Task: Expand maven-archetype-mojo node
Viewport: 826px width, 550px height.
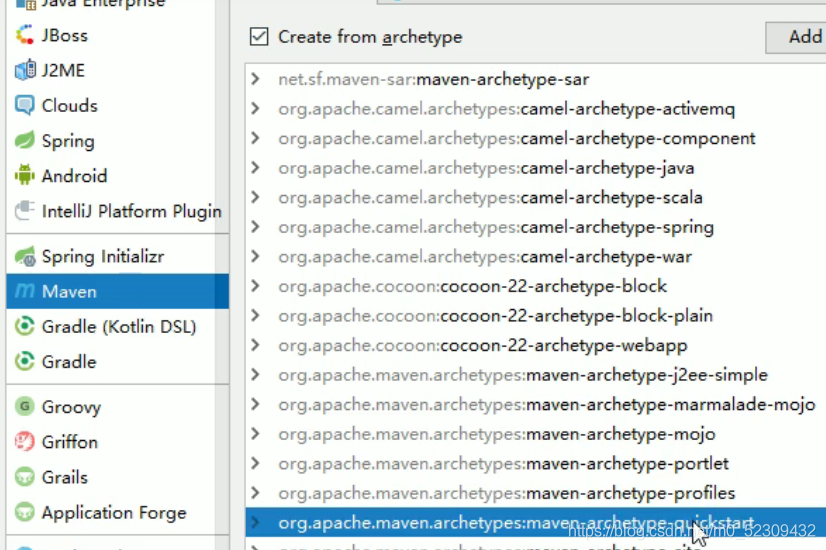Action: pyautogui.click(x=255, y=434)
